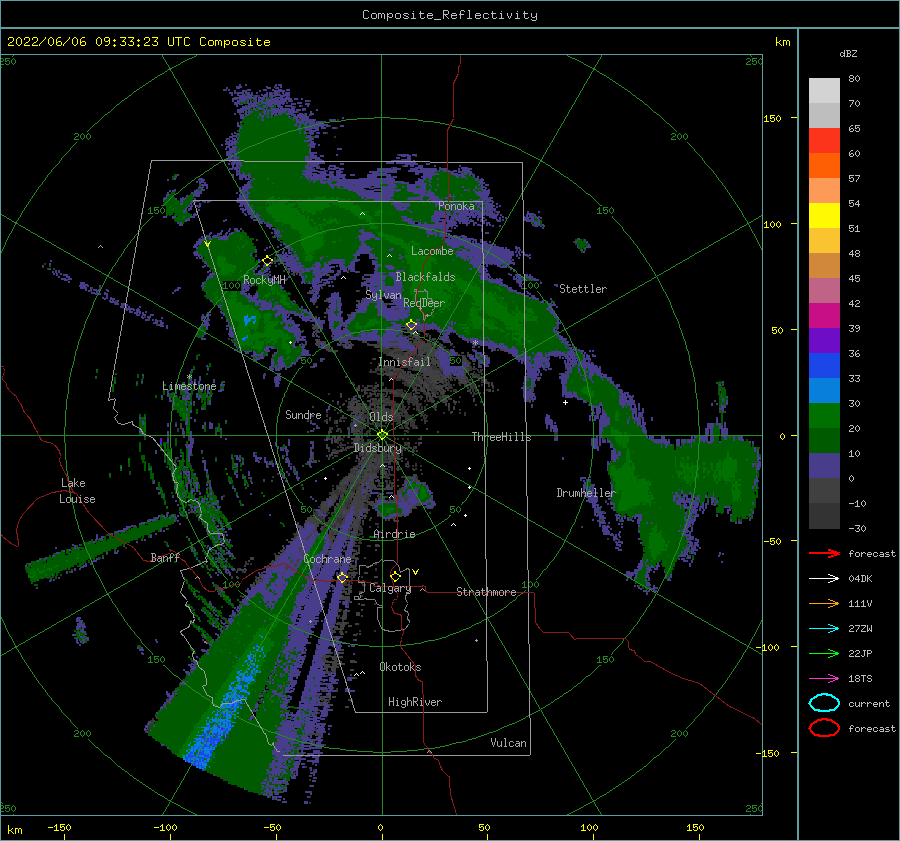Image resolution: width=900 pixels, height=841 pixels.
Task: Click the Cochrane city label
Action: pyautogui.click(x=327, y=559)
